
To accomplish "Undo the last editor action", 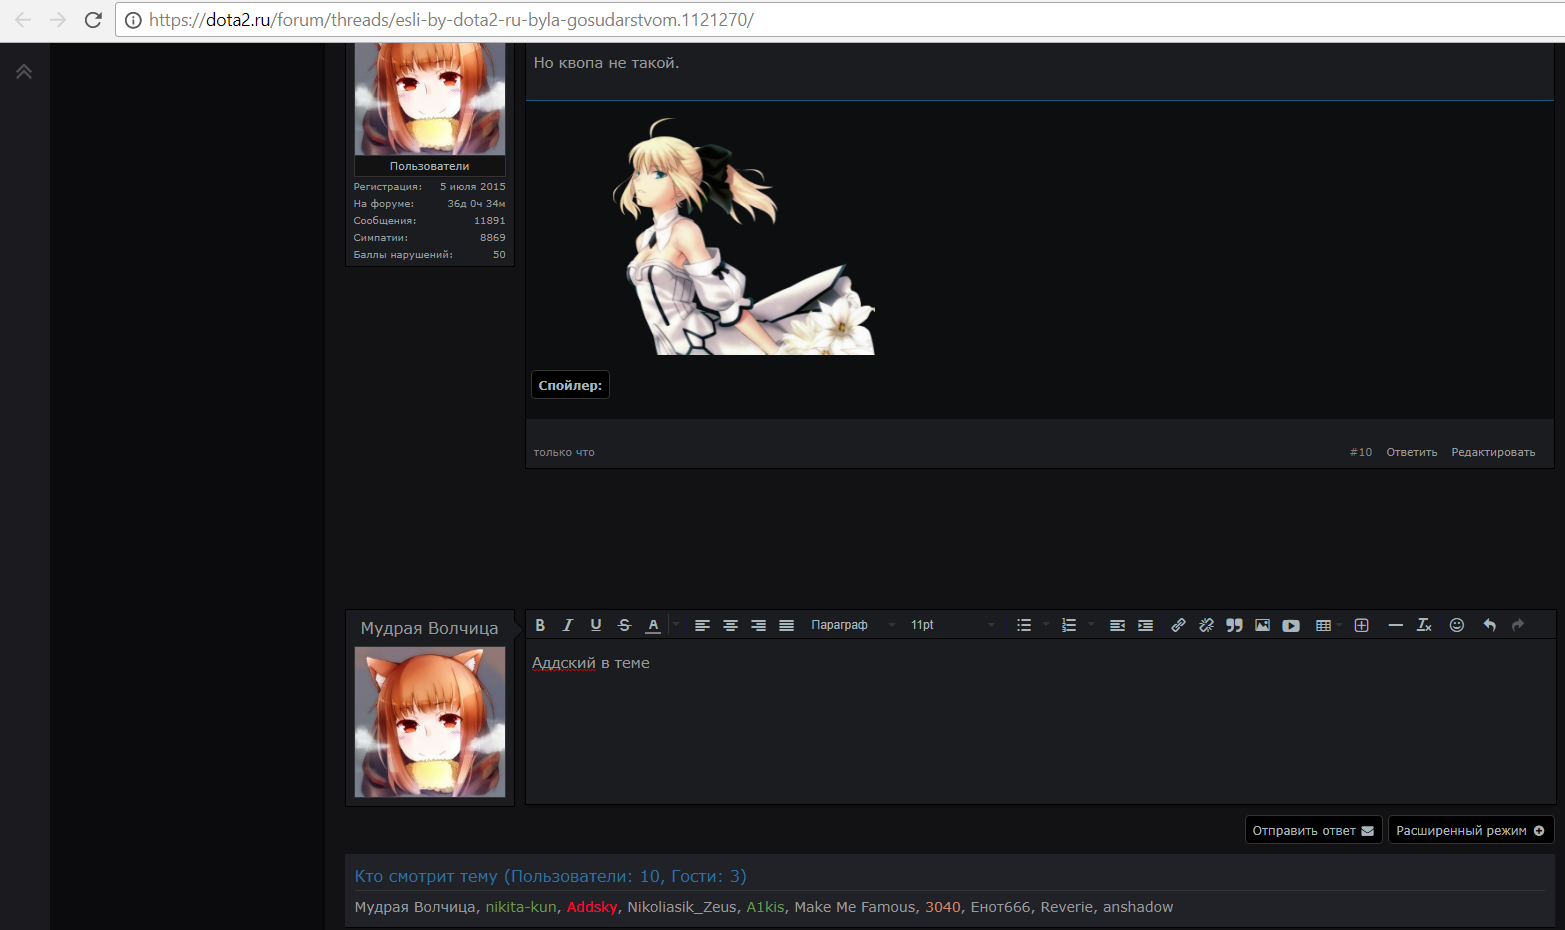I will pyautogui.click(x=1489, y=624).
